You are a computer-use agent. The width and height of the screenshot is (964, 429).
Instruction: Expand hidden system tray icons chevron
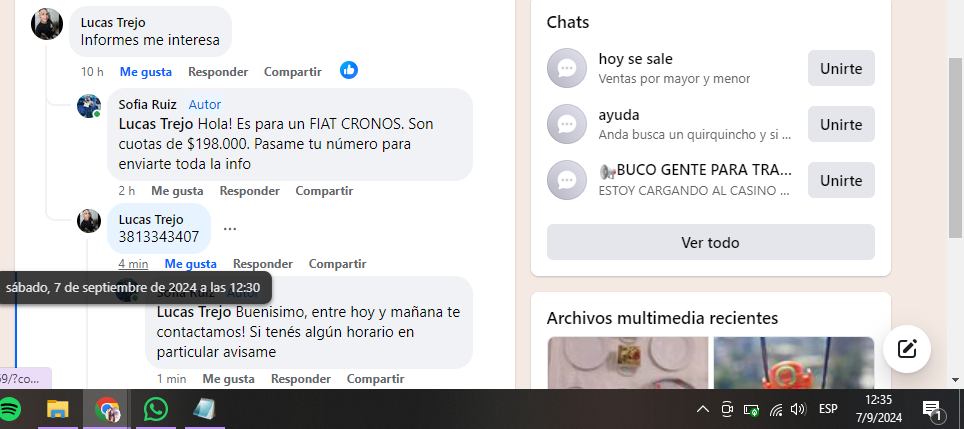(703, 409)
